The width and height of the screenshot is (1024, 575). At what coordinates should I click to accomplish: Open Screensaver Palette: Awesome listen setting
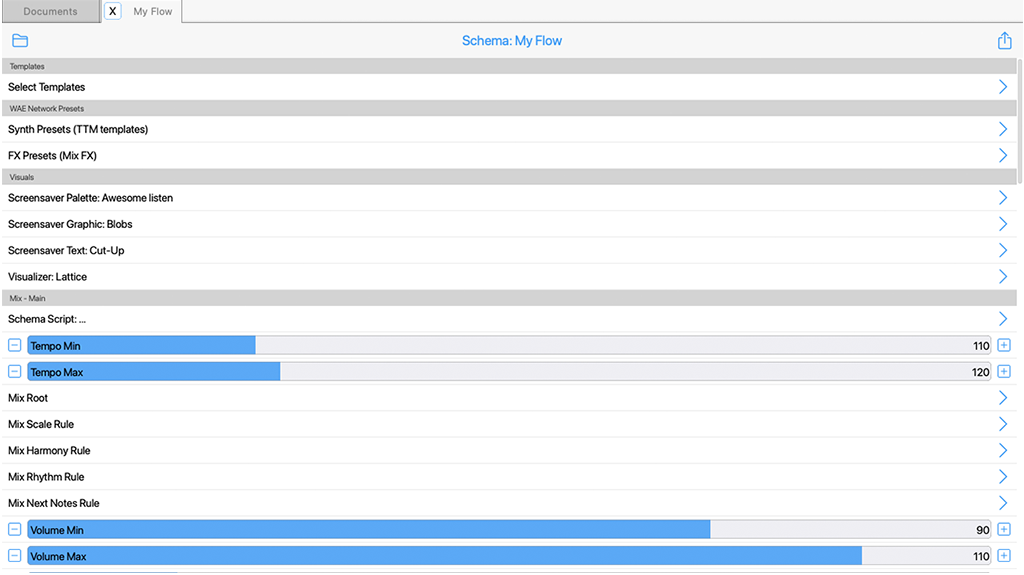(500, 198)
